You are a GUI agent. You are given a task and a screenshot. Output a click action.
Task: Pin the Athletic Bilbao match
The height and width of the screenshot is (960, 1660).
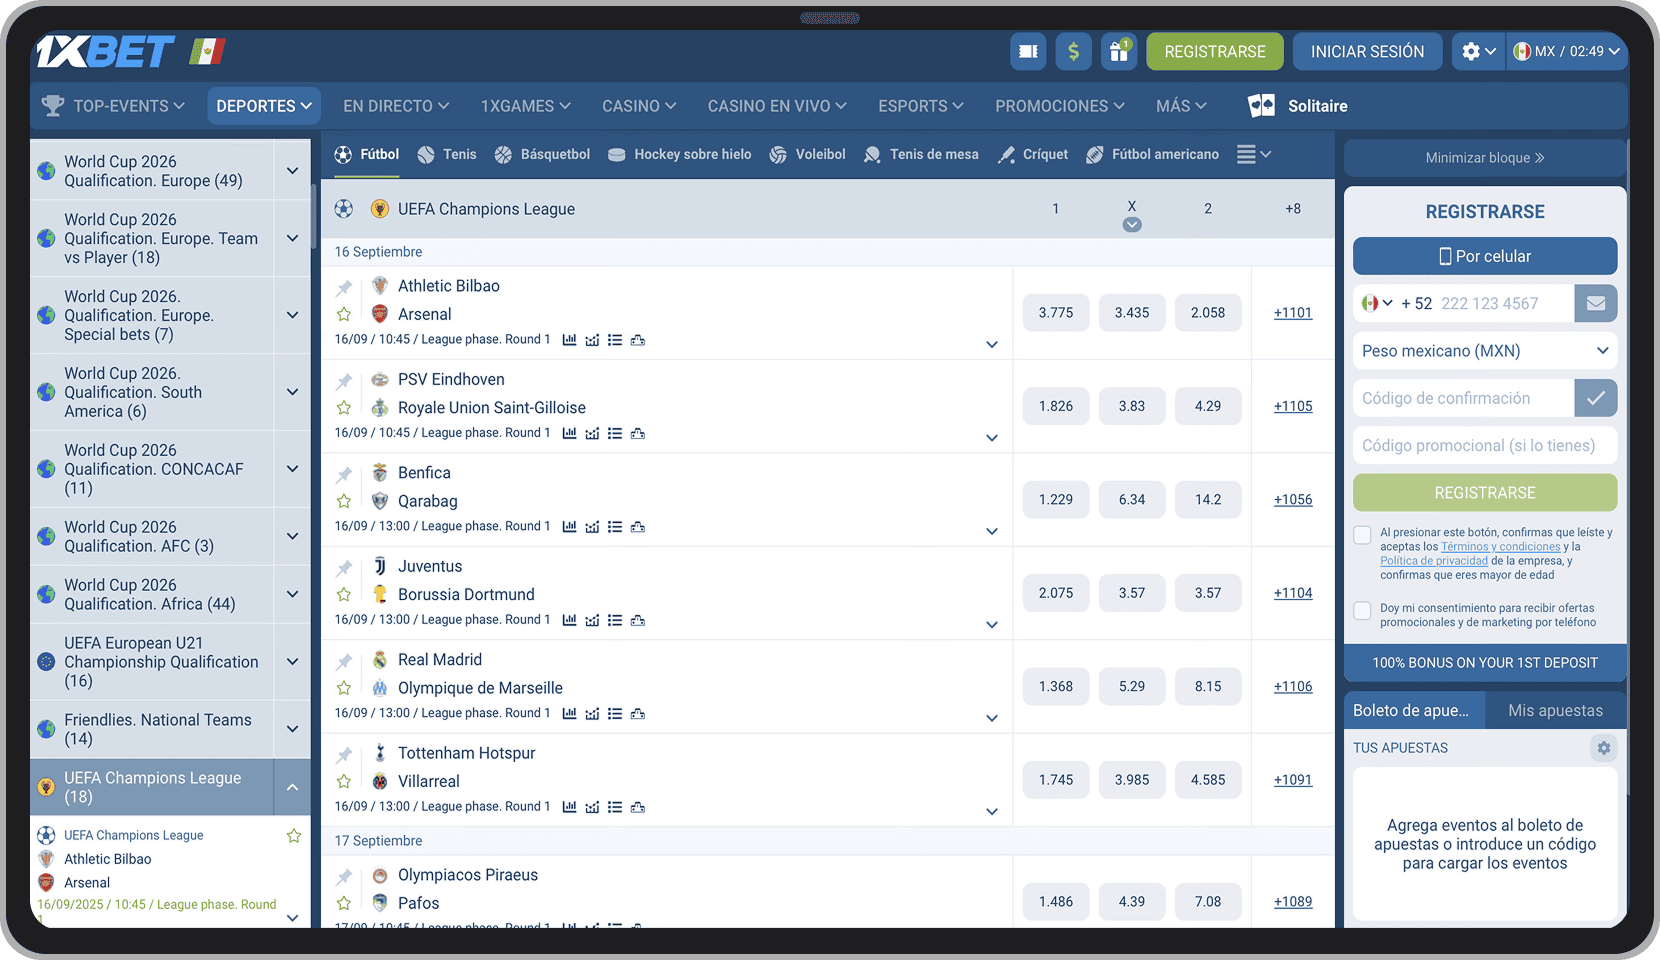coord(344,288)
